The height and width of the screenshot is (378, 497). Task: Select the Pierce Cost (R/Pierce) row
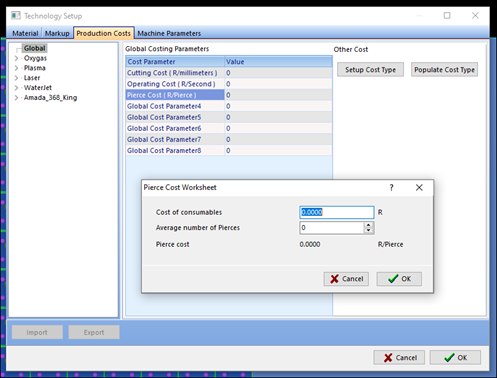[x=229, y=95]
